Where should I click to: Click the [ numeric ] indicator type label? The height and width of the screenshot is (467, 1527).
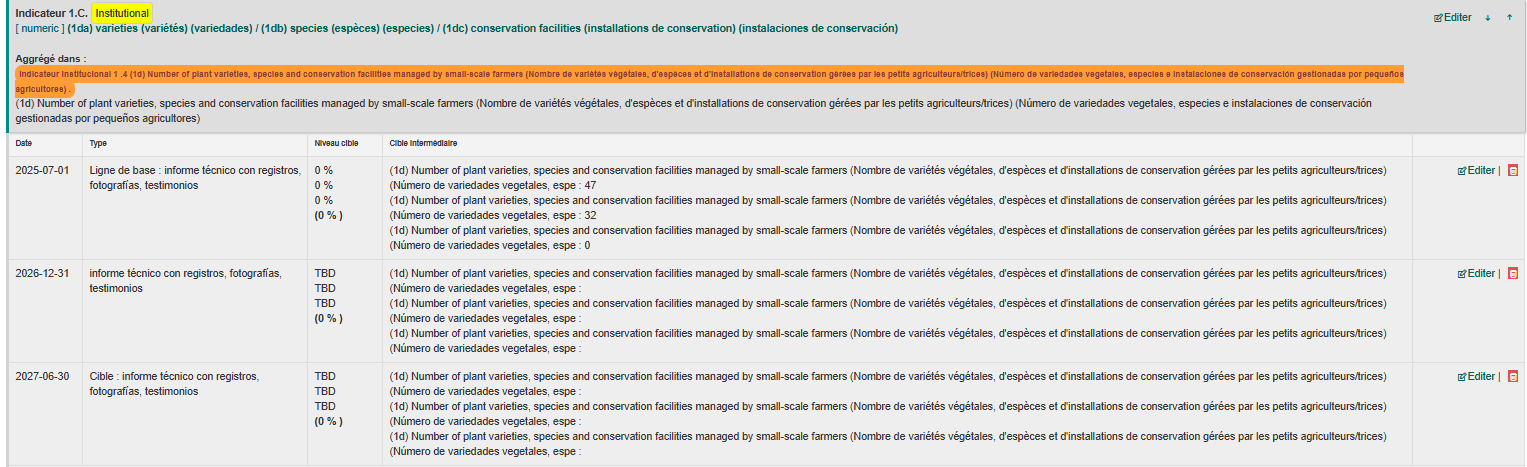pyautogui.click(x=40, y=28)
